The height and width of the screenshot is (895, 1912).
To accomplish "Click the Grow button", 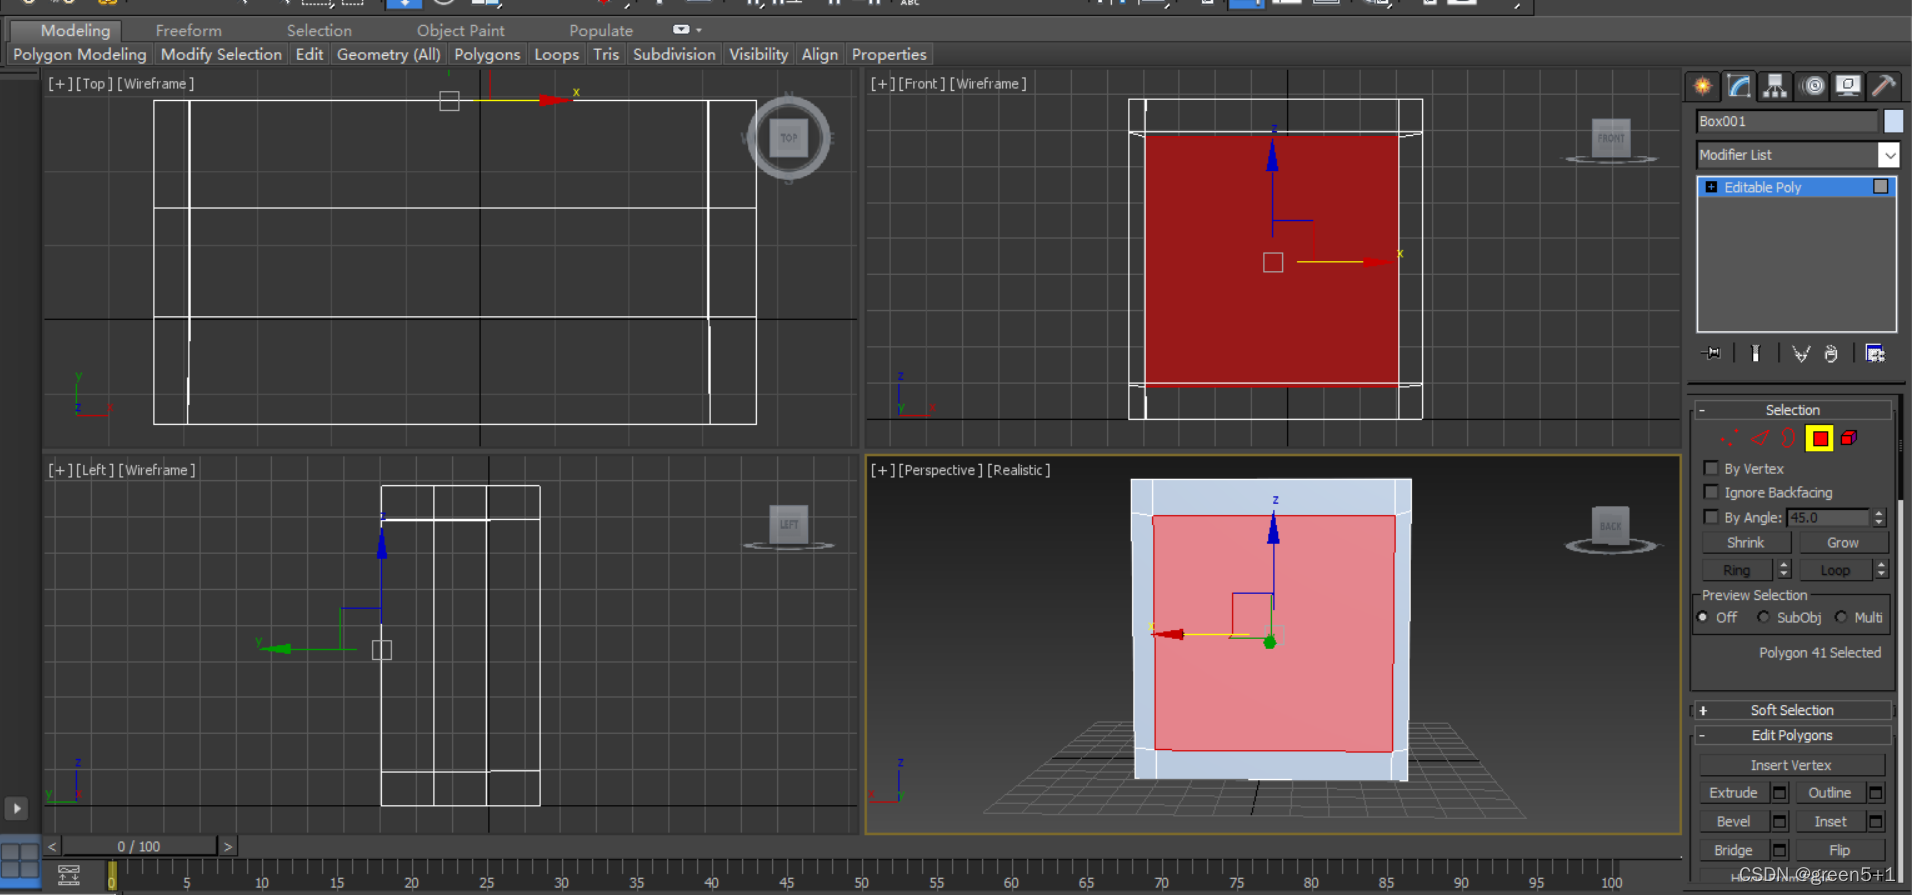I will [1842, 542].
